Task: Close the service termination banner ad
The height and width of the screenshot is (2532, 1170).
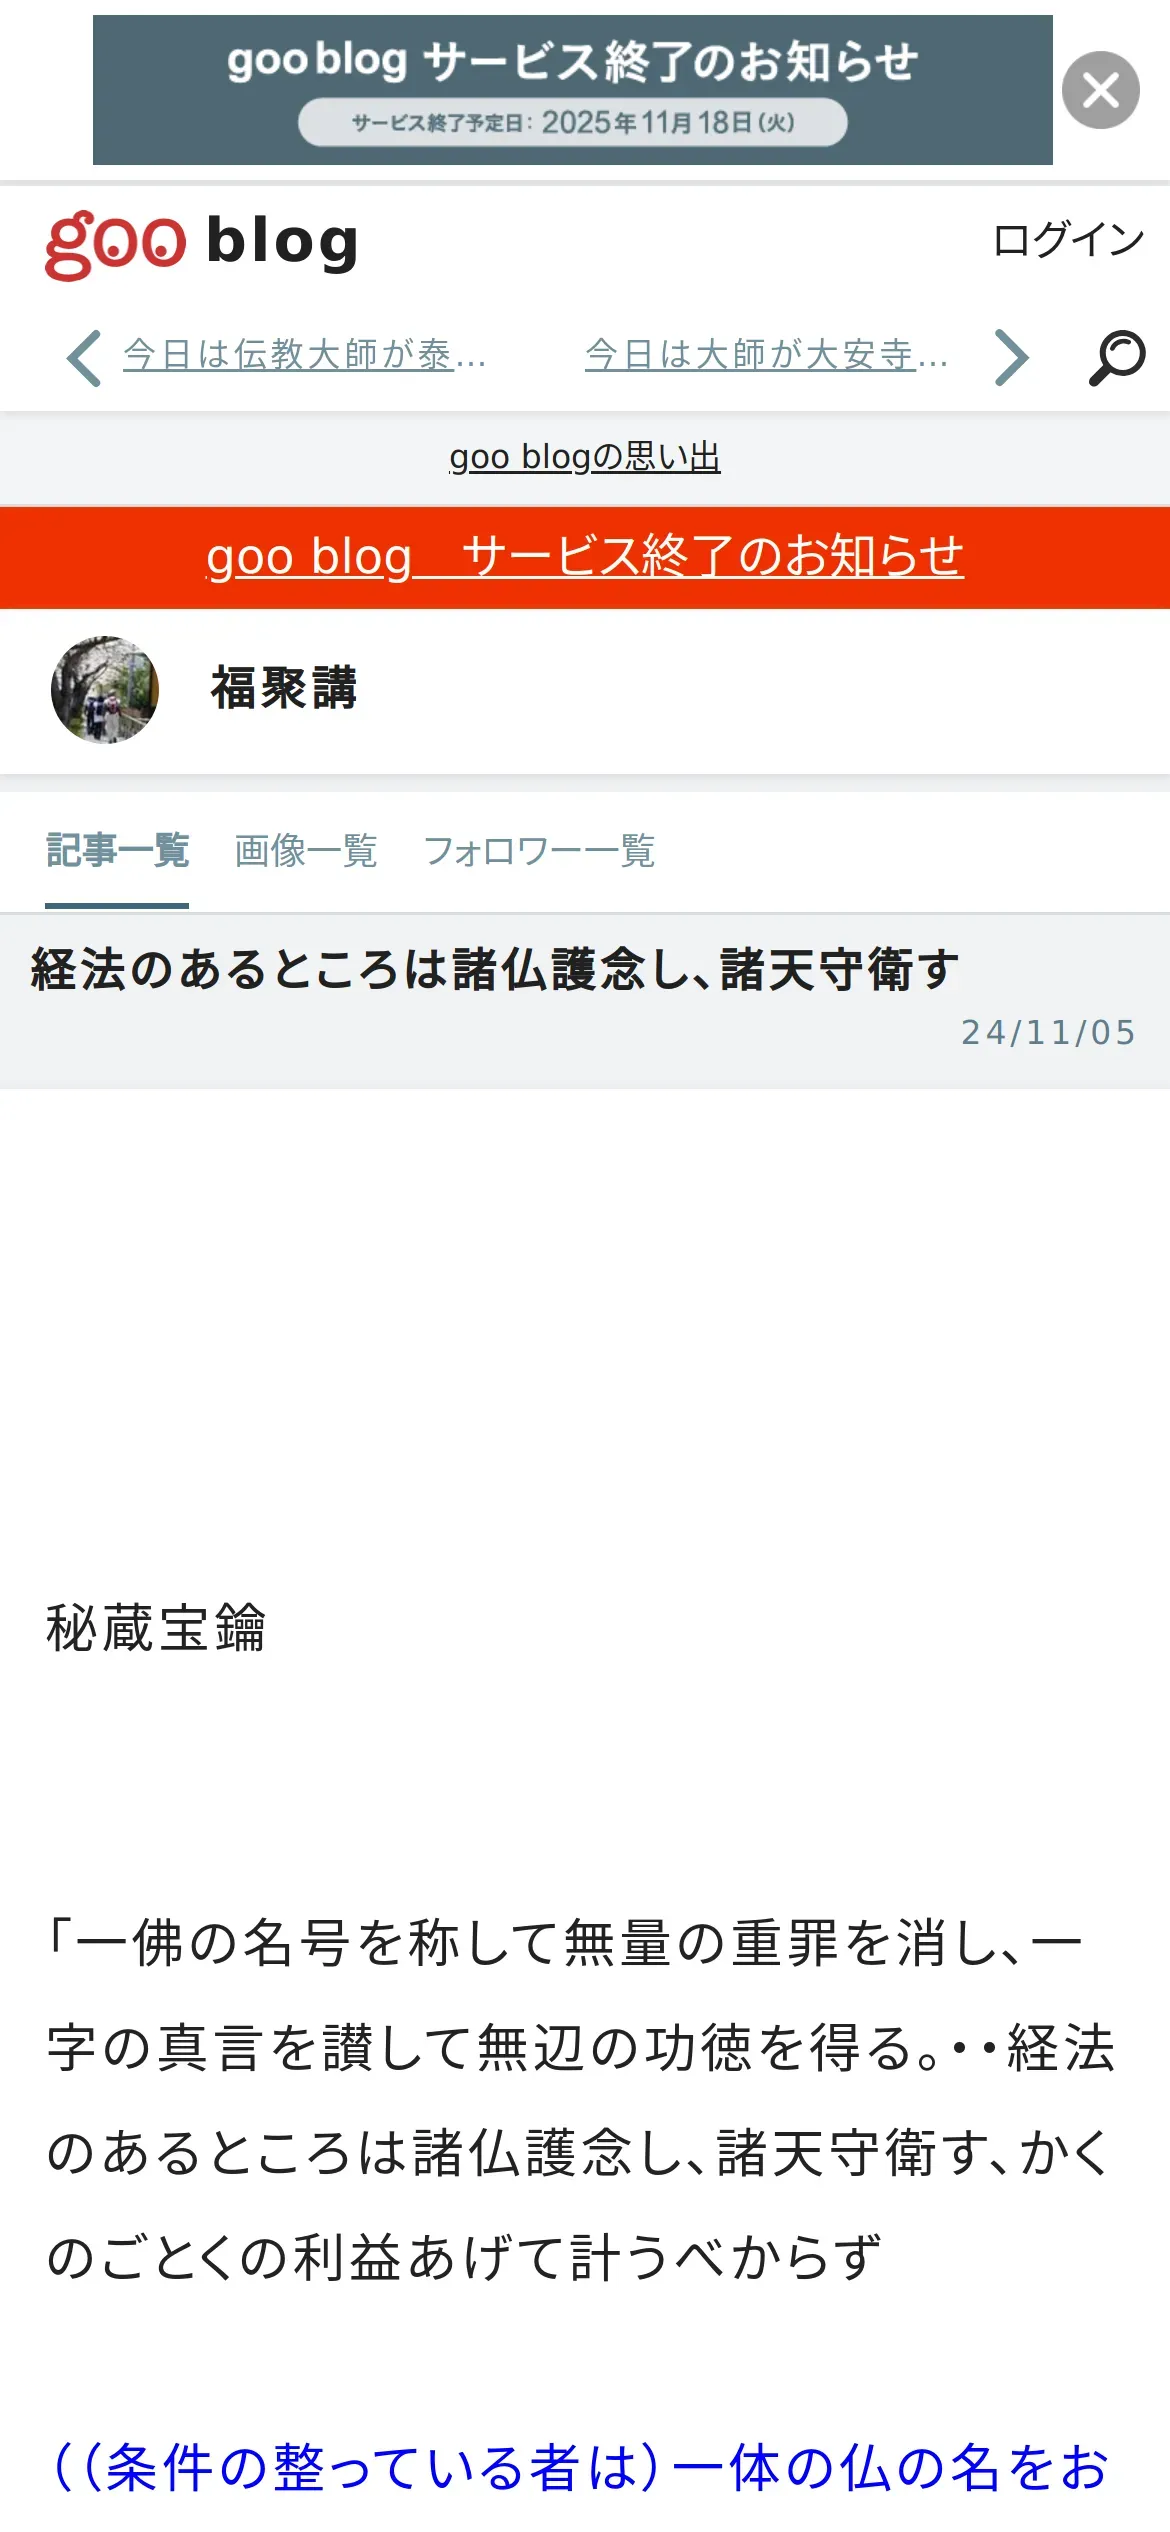Action: (1100, 90)
